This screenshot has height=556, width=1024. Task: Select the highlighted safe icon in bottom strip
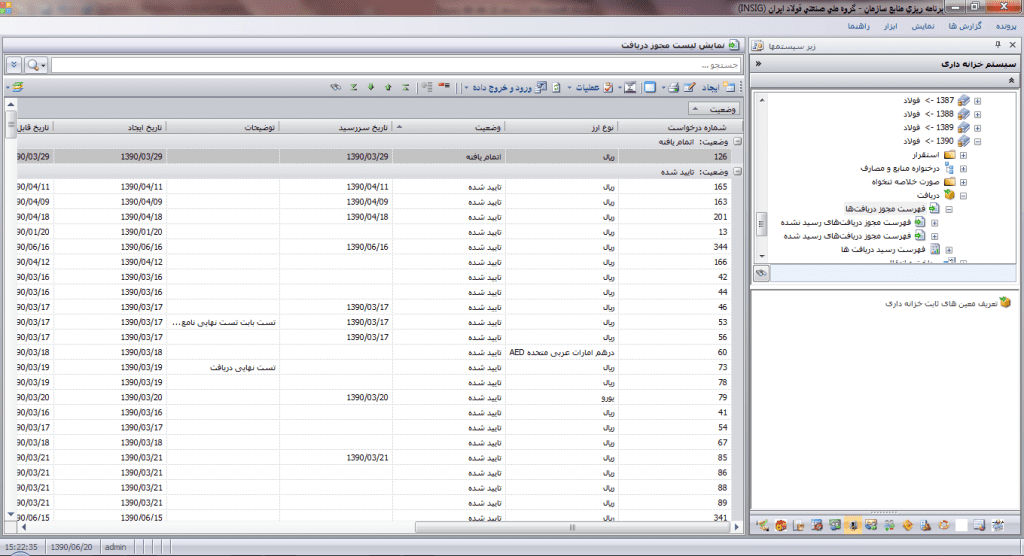click(x=854, y=525)
